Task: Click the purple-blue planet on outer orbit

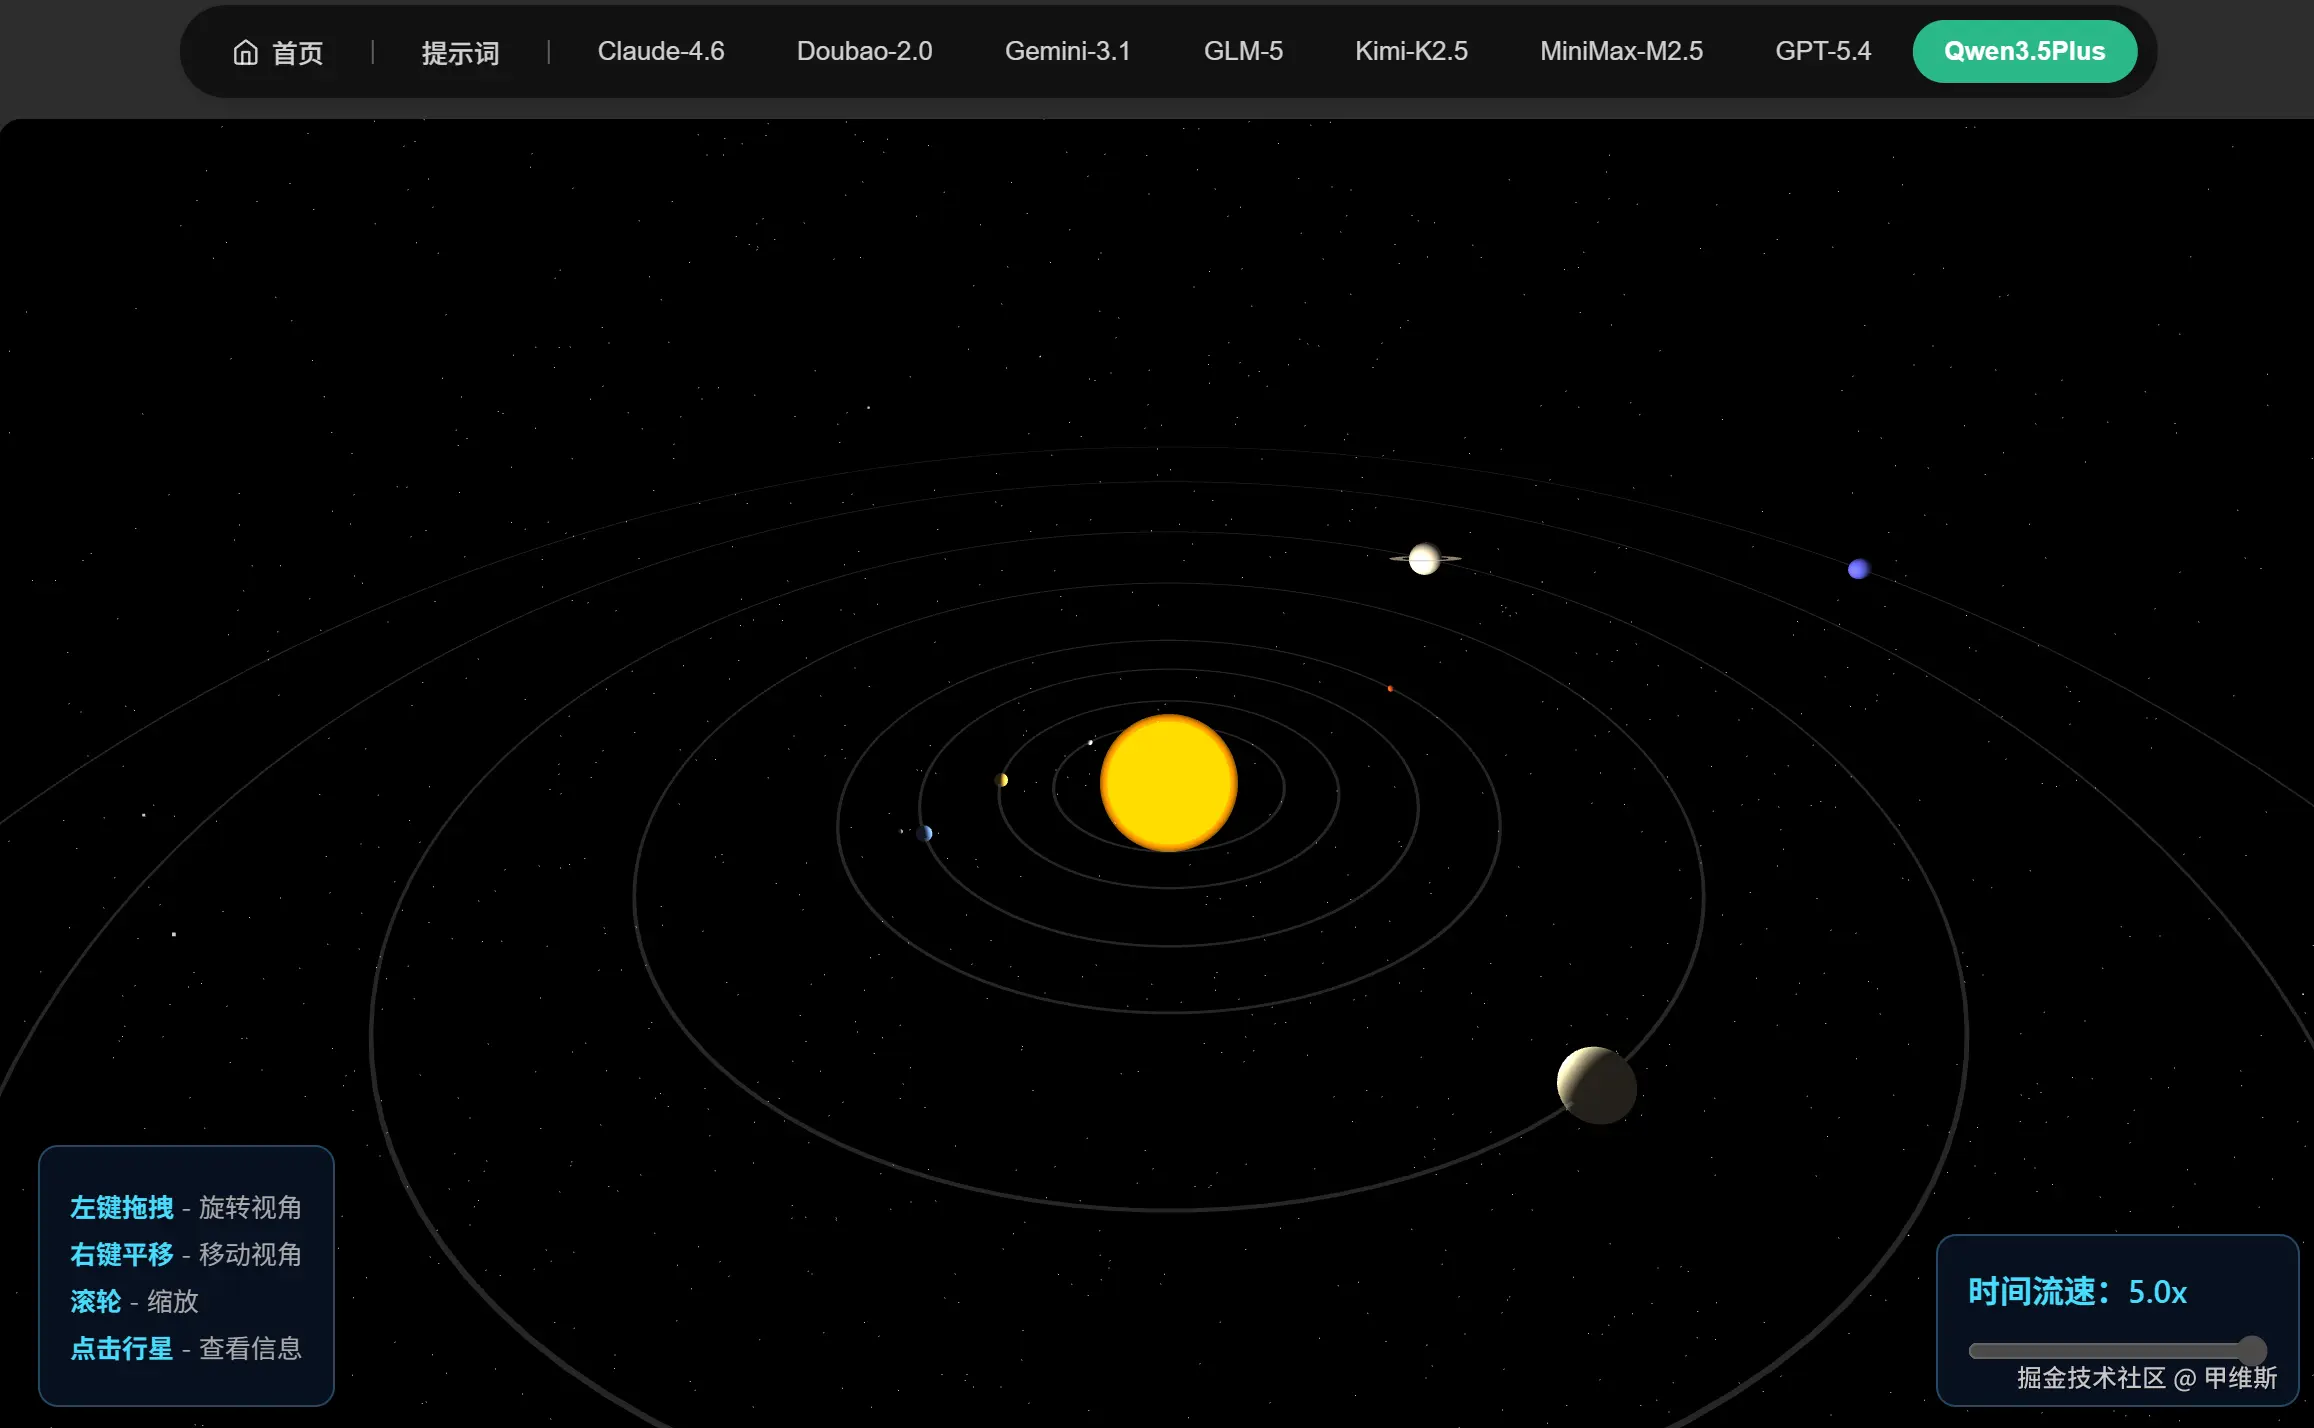Action: coord(1858,569)
